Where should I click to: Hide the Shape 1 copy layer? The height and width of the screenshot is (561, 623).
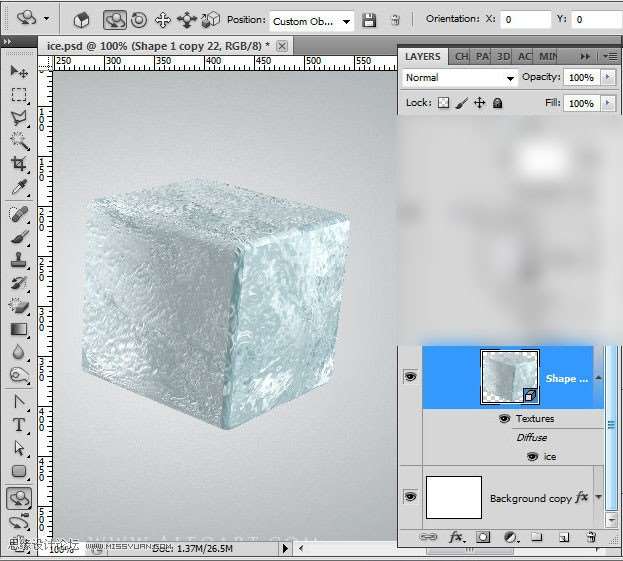point(410,376)
